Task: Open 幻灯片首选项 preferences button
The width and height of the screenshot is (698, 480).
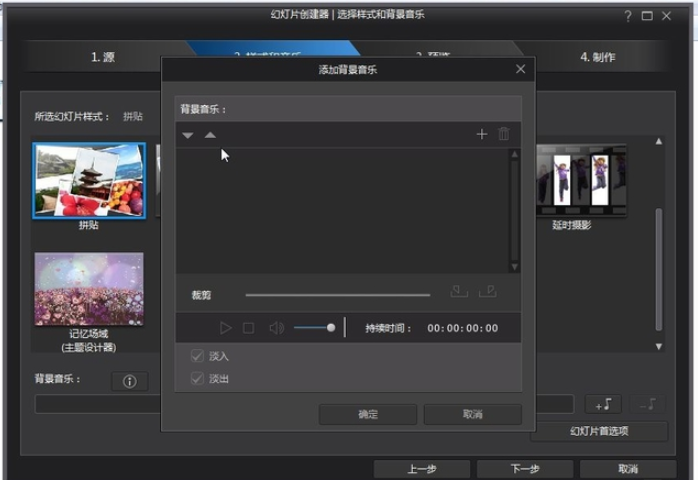Action: (599, 431)
